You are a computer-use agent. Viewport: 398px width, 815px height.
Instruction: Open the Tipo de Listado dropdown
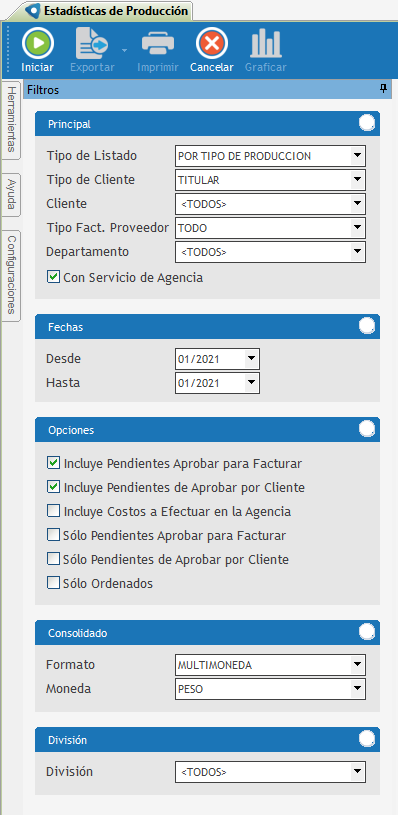[357, 155]
